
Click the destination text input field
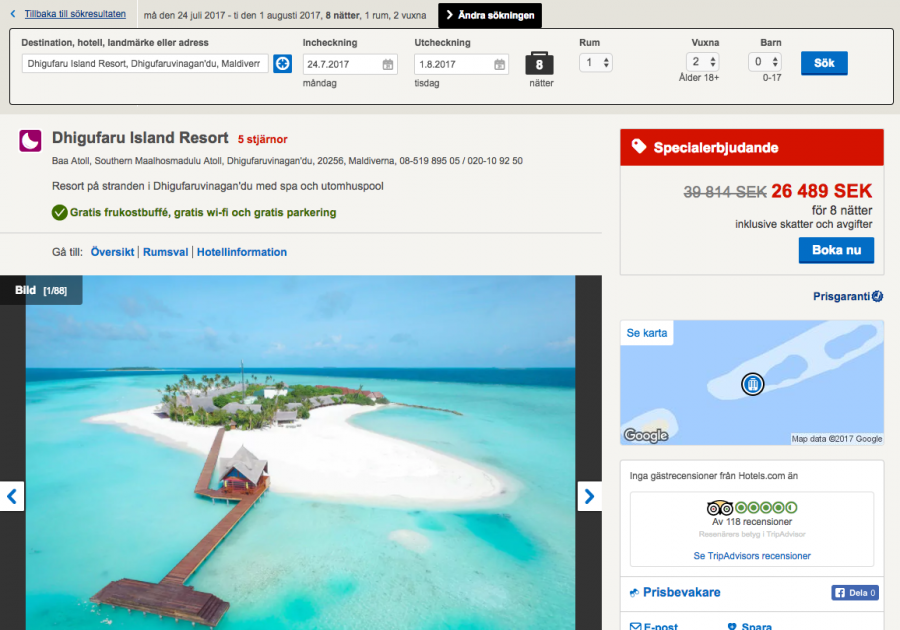tap(145, 64)
